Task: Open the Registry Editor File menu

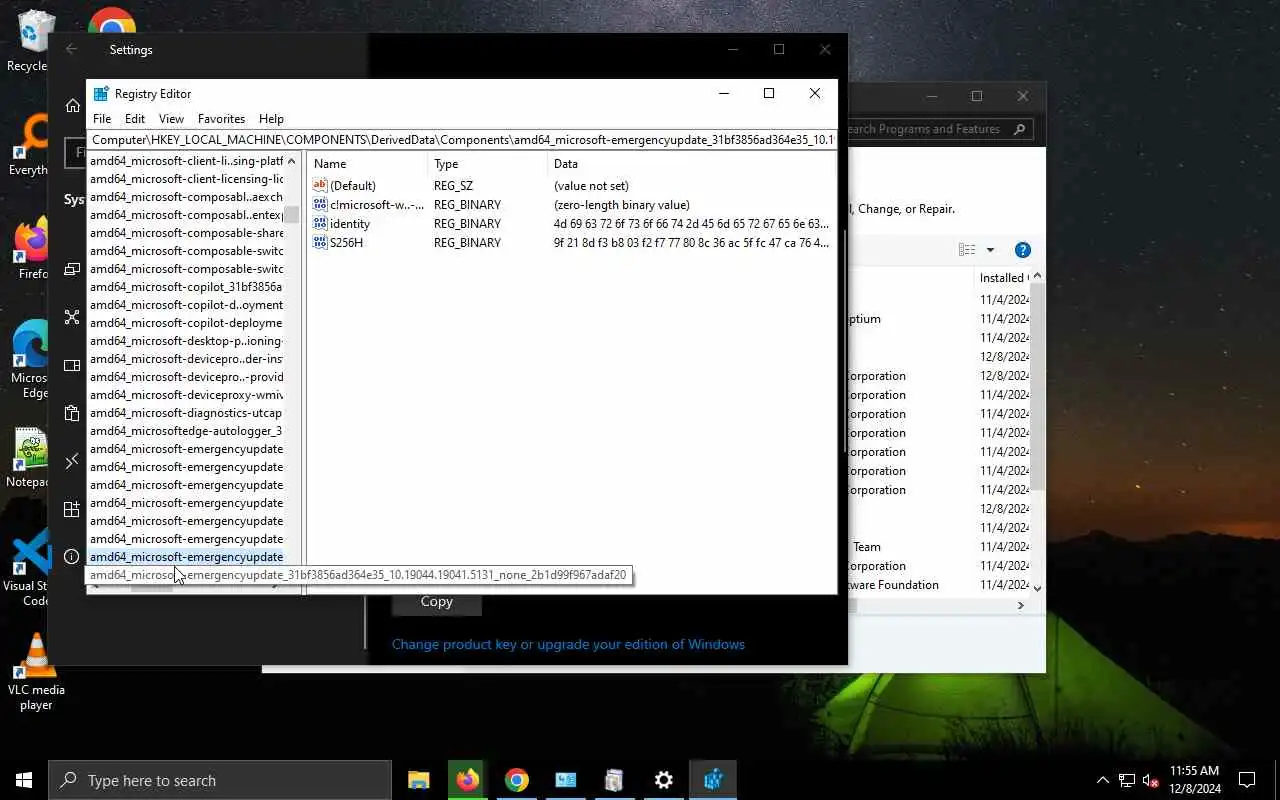Action: [102, 118]
